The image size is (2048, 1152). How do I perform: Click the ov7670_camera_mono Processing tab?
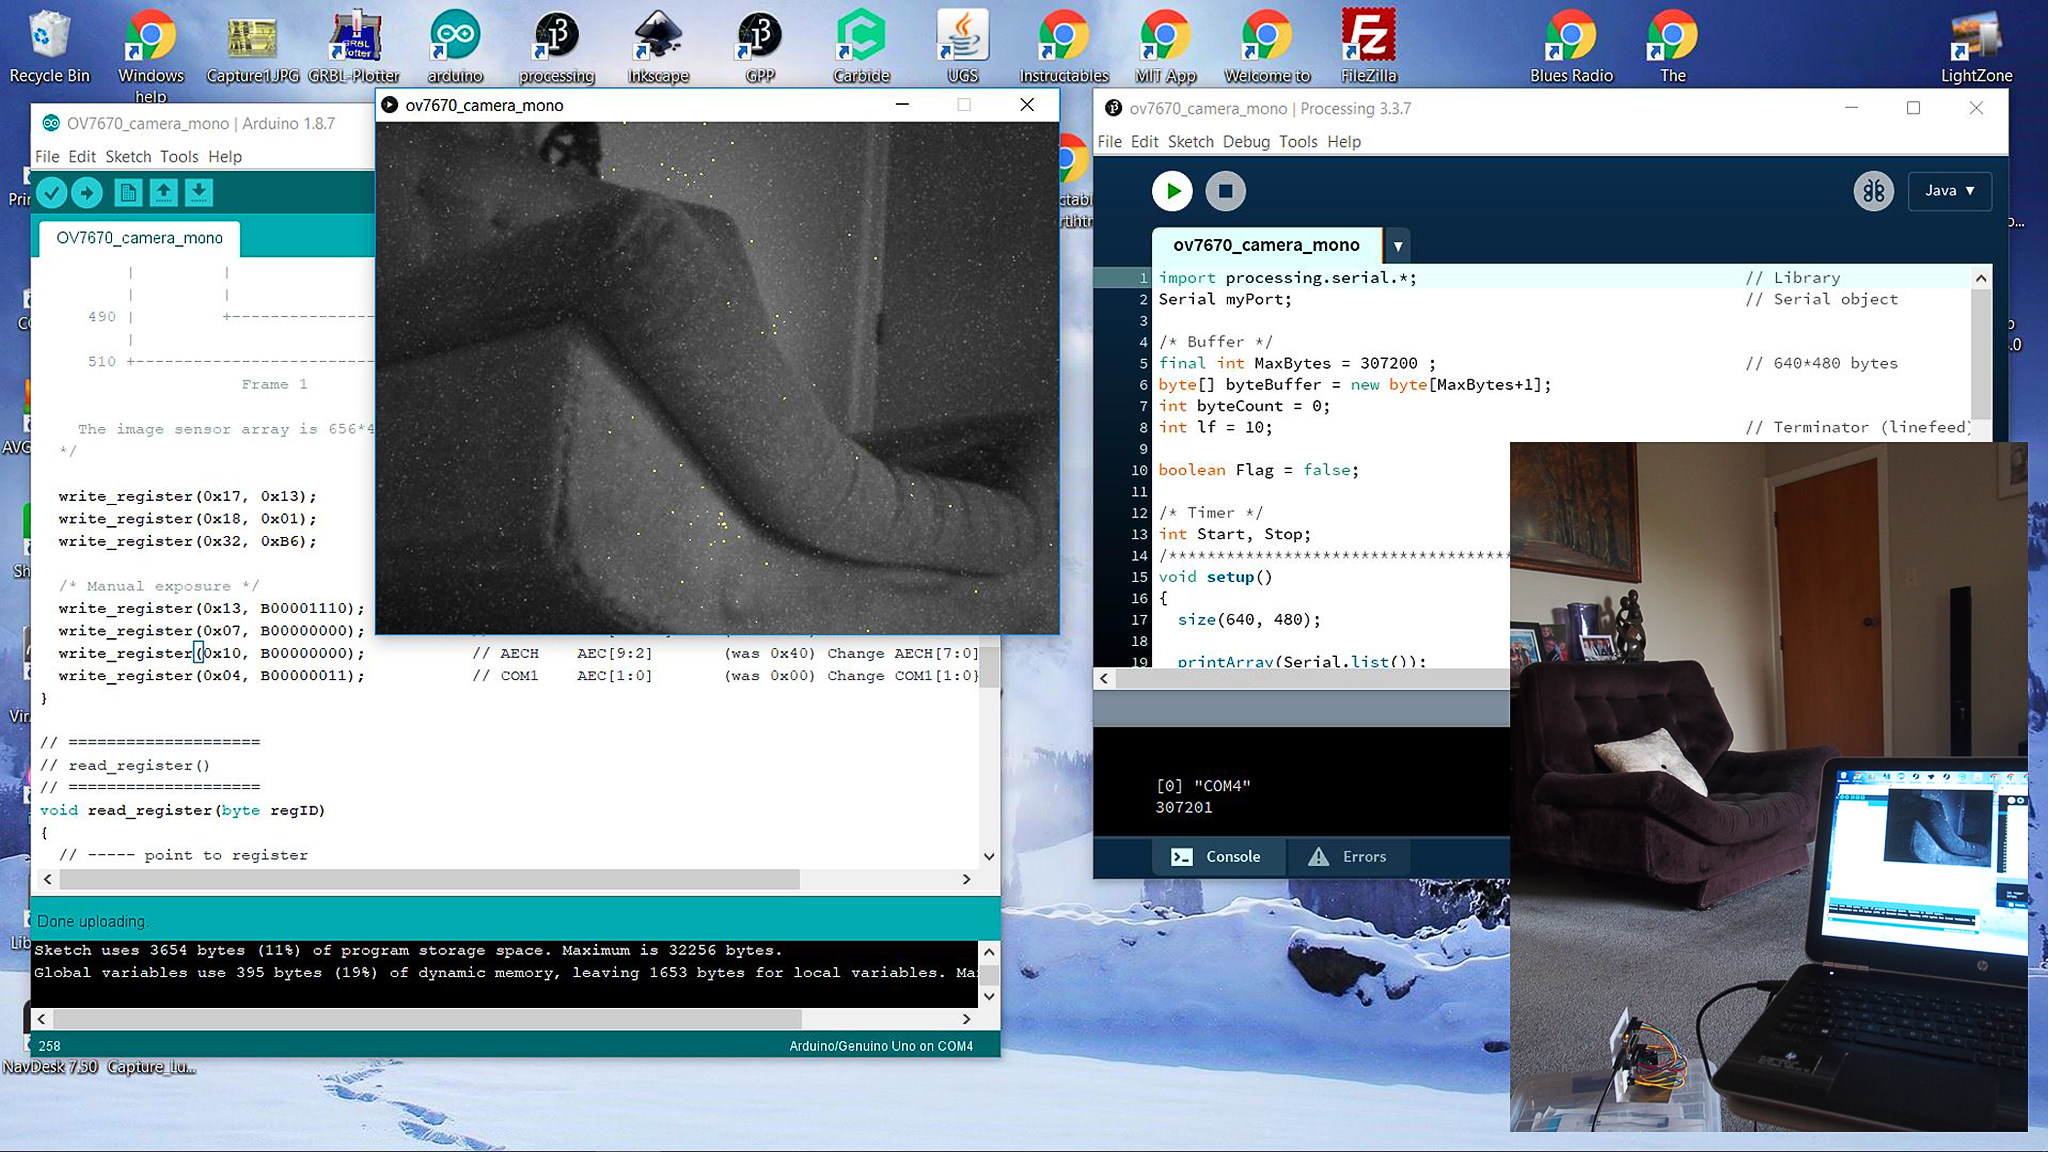[x=1266, y=243]
